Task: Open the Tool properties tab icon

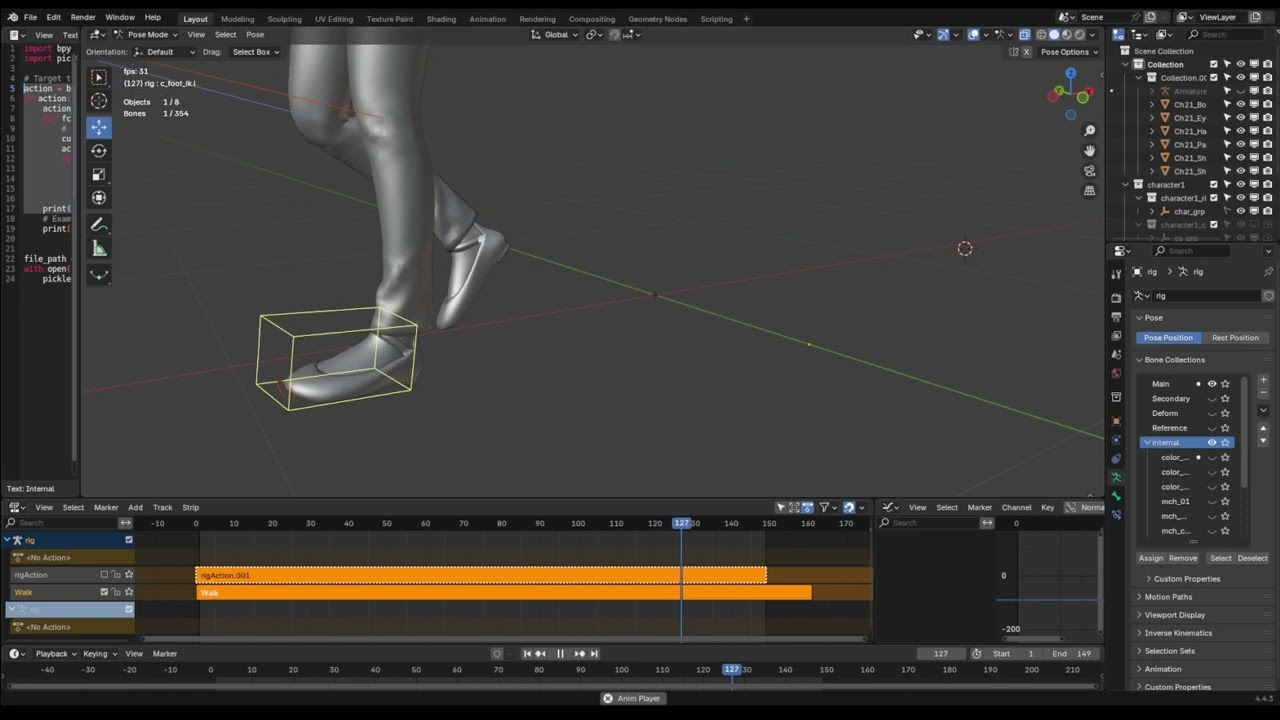Action: (1116, 274)
